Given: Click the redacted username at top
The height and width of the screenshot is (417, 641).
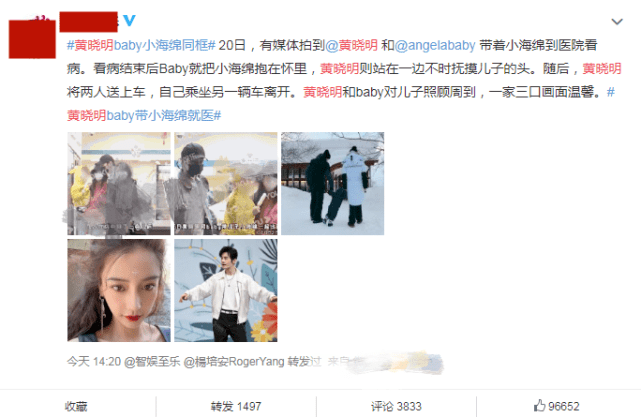Looking at the screenshot, I should tap(89, 22).
